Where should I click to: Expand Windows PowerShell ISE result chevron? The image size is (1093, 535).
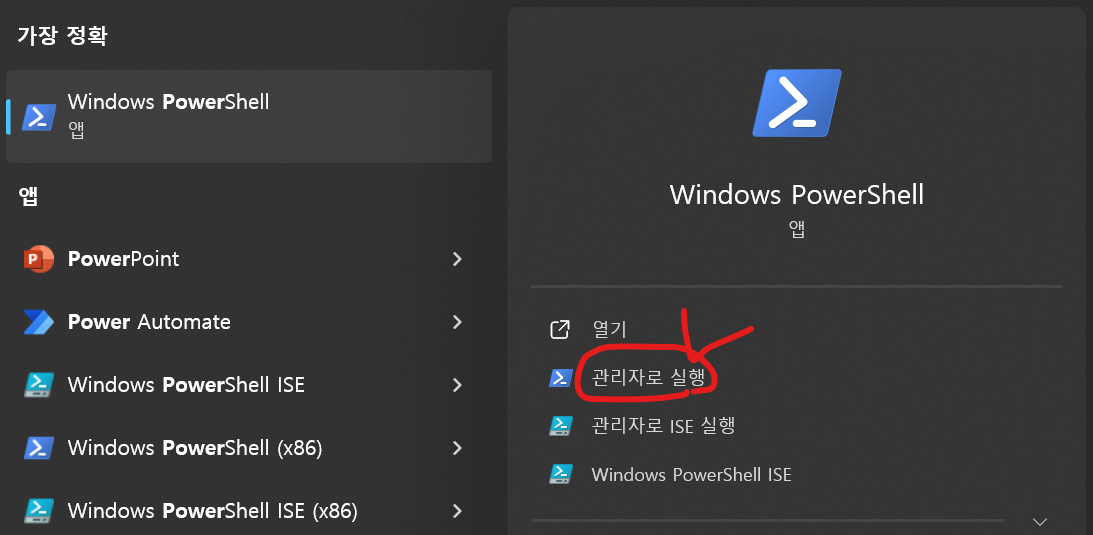[457, 385]
